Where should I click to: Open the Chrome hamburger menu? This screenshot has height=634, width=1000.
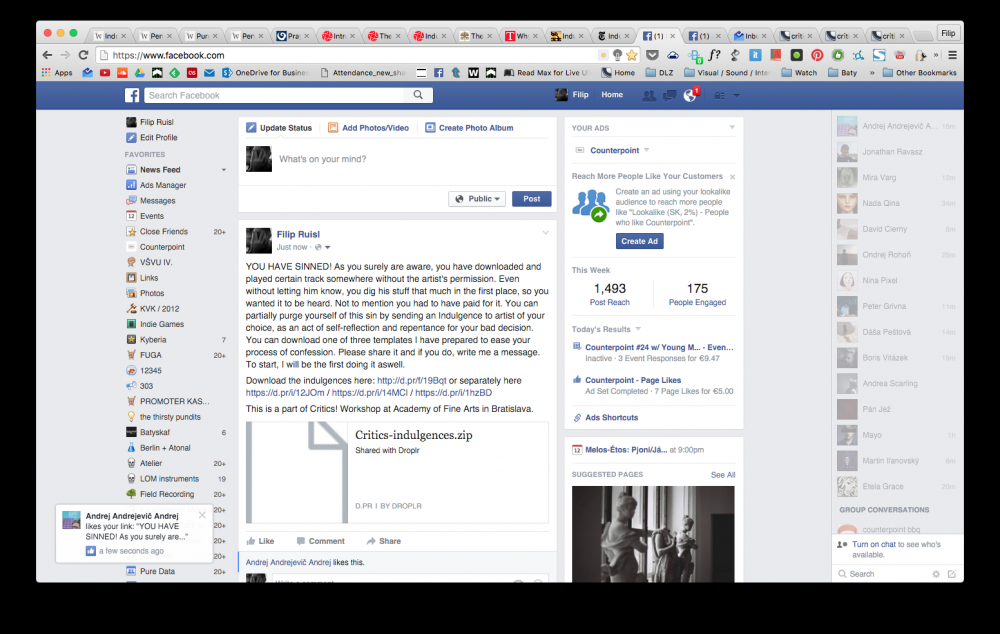pos(952,55)
